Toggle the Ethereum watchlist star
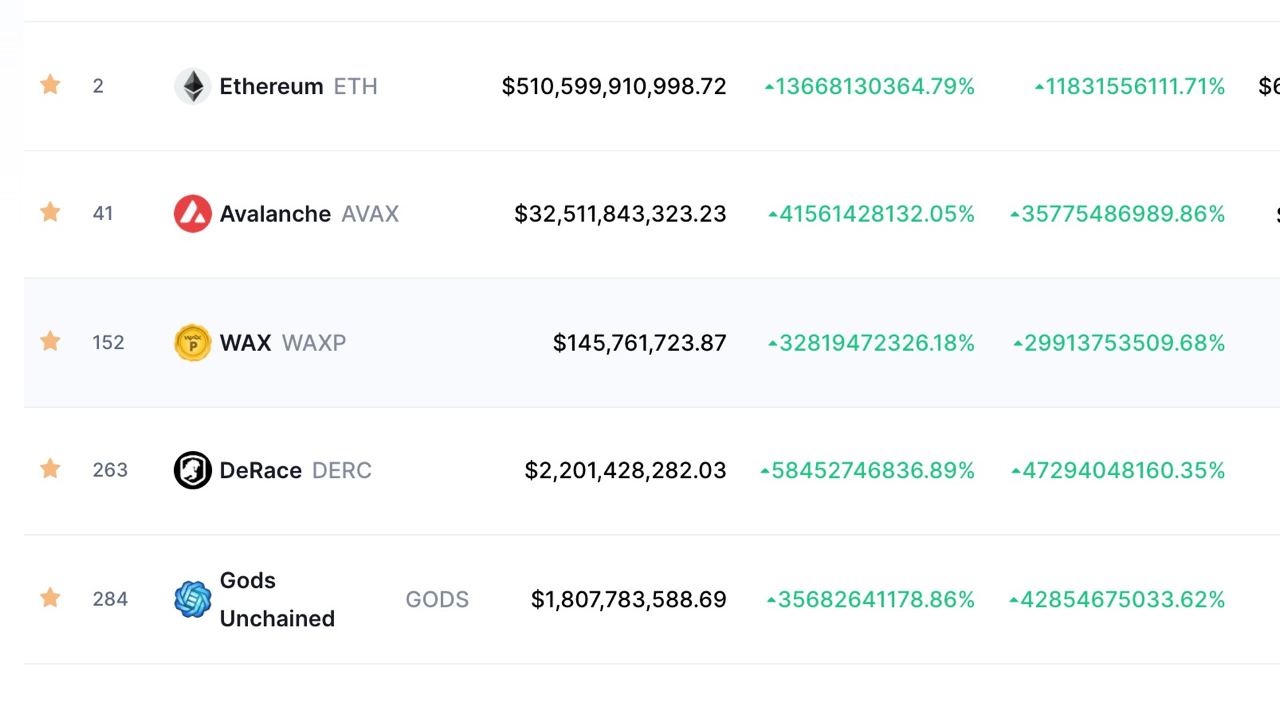Screen dimensions: 1280x703 click(x=50, y=85)
